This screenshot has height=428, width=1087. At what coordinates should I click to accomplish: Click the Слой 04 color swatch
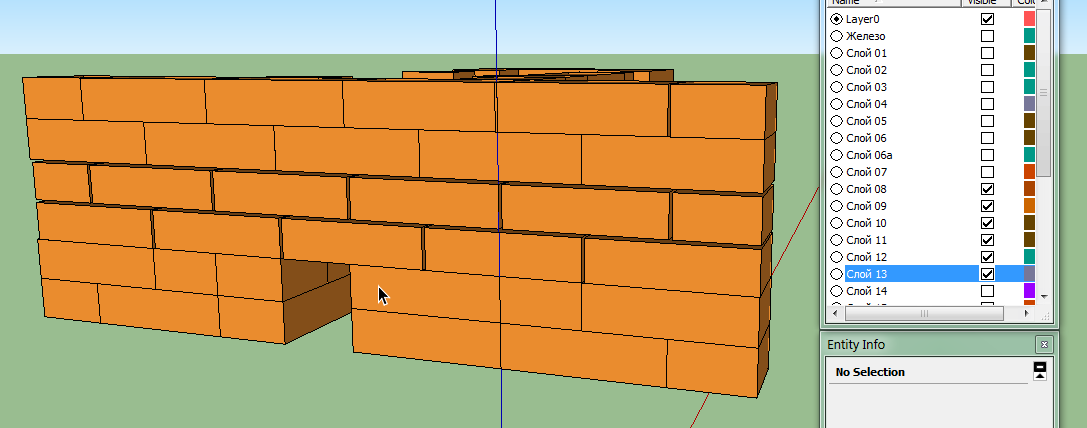(1029, 104)
